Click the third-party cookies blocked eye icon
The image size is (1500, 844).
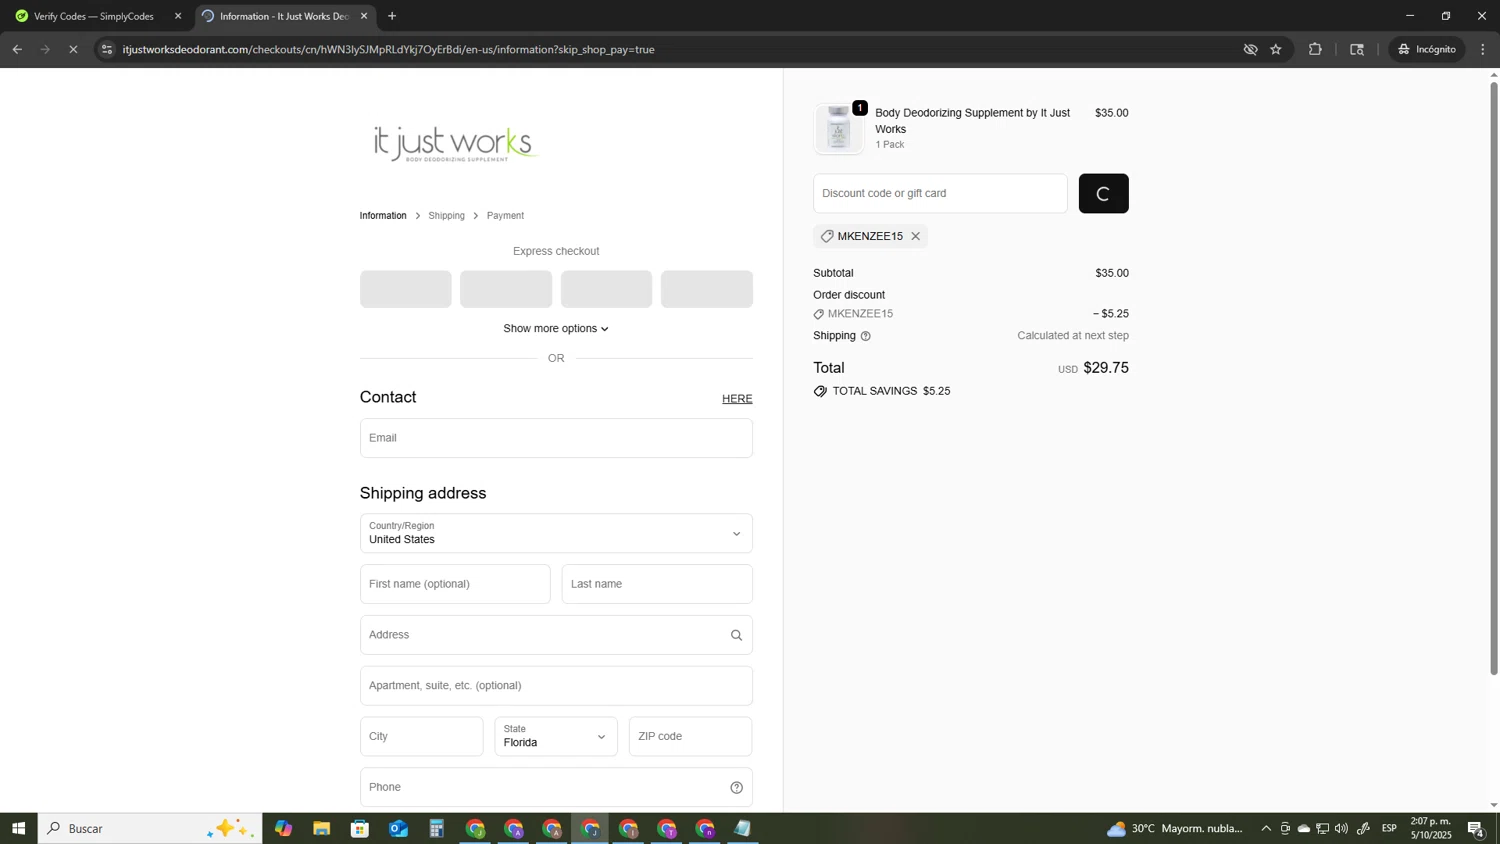coord(1250,49)
